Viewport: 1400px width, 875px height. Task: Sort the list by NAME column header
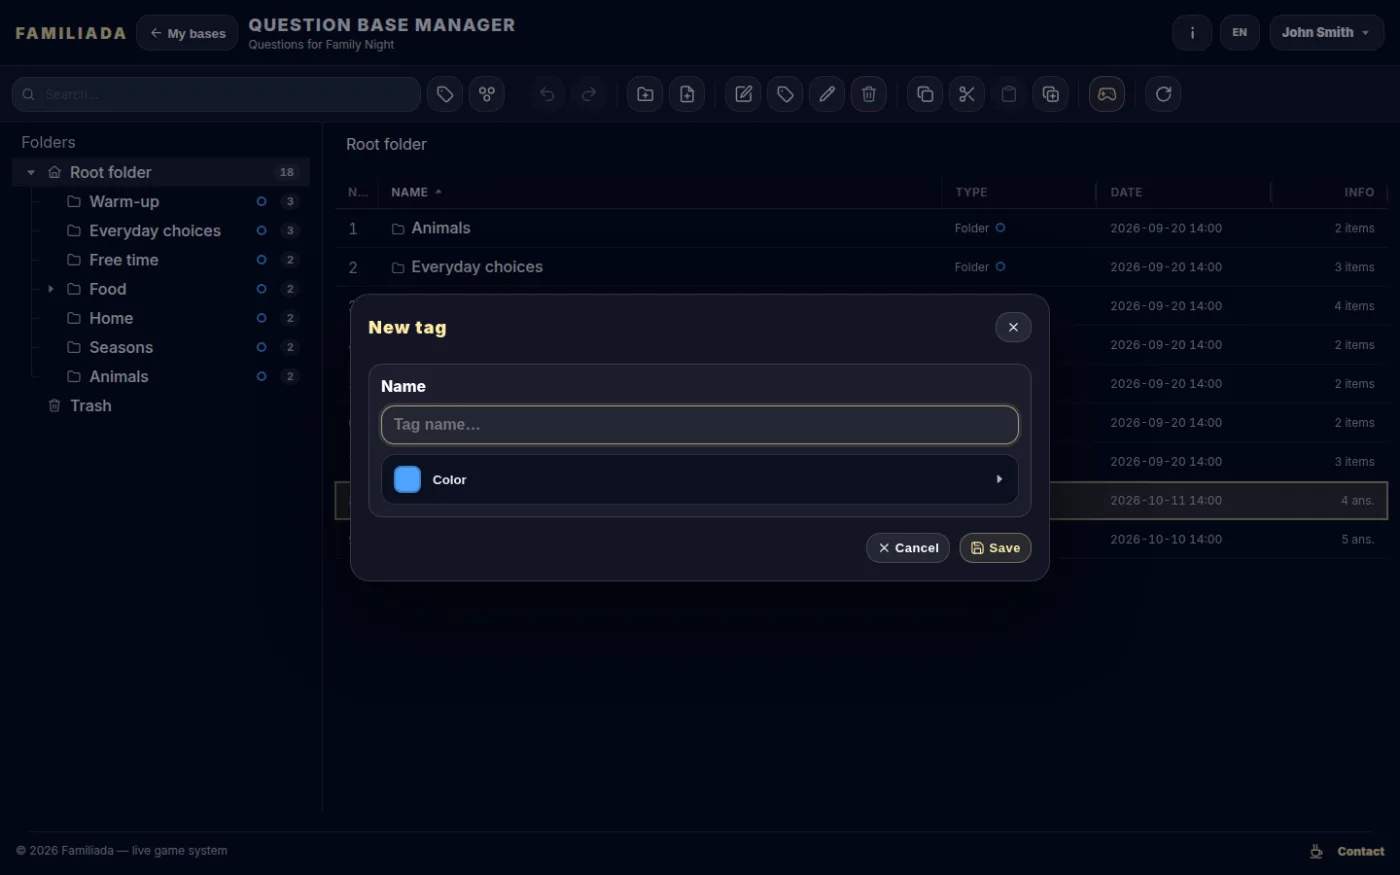(x=409, y=192)
